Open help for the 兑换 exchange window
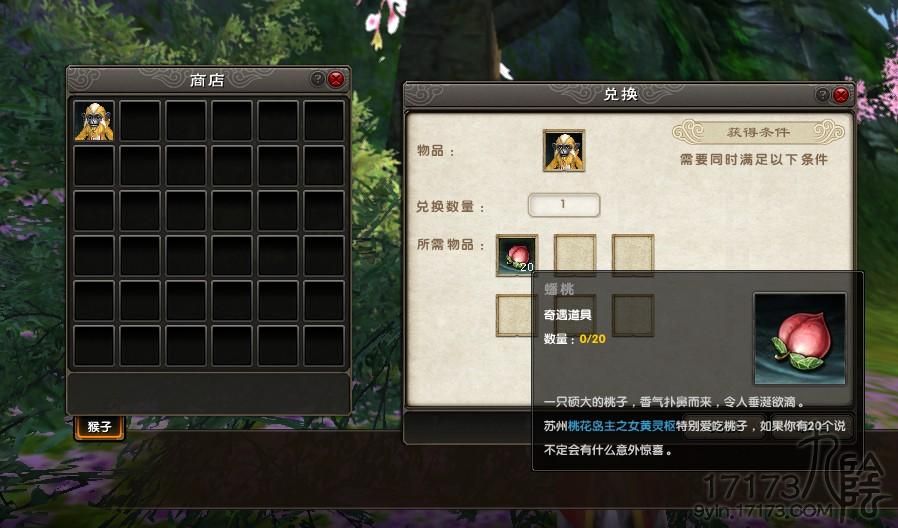898x528 pixels. (x=822, y=94)
